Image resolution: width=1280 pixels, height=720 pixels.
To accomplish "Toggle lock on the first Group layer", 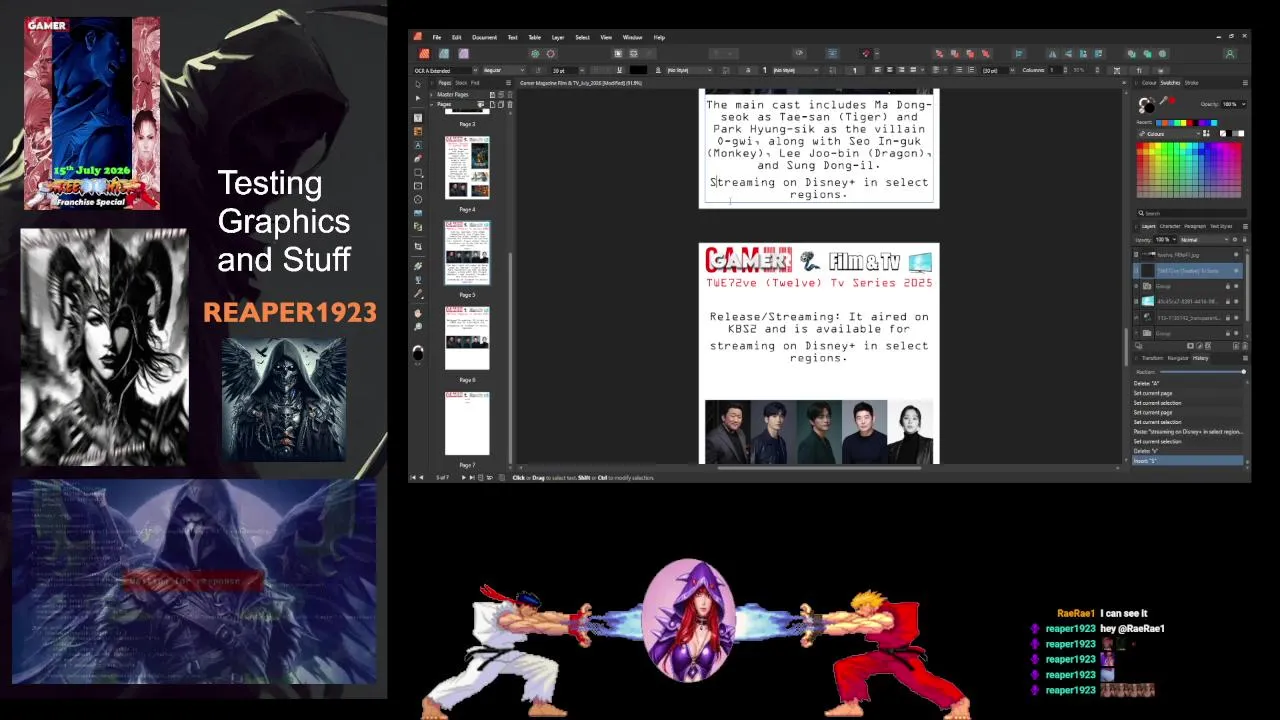I will point(1228,286).
